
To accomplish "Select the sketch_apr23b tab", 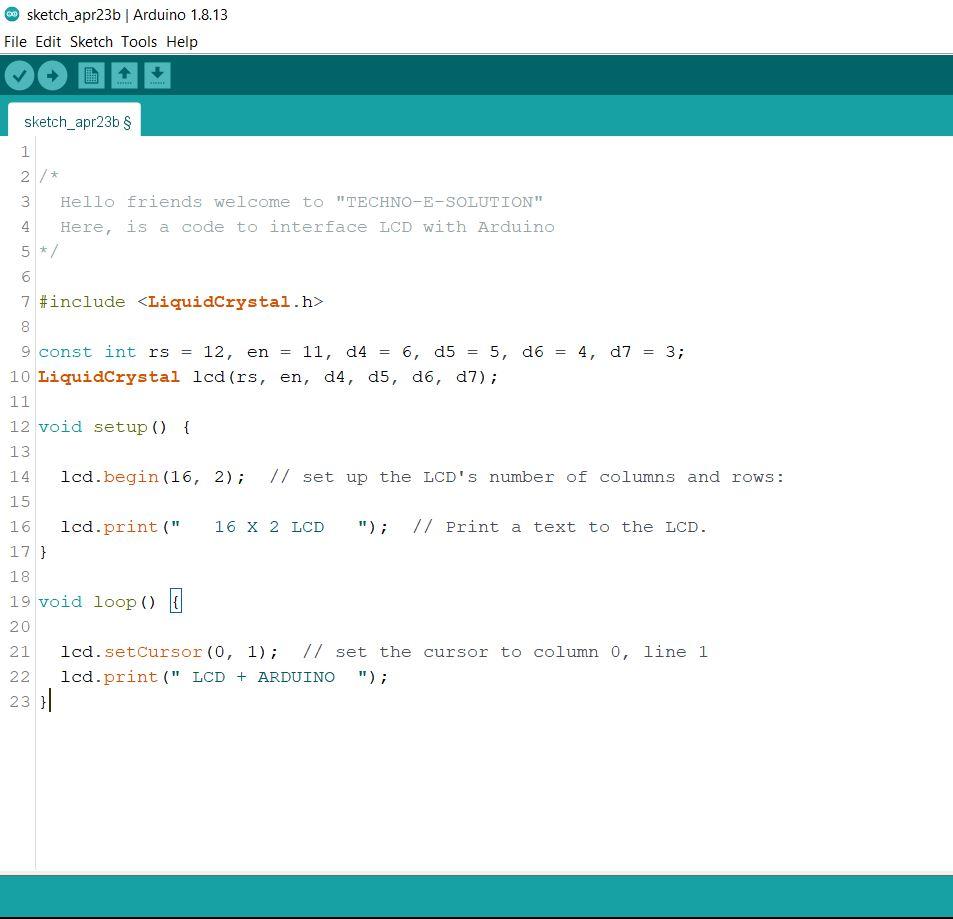I will [76, 122].
